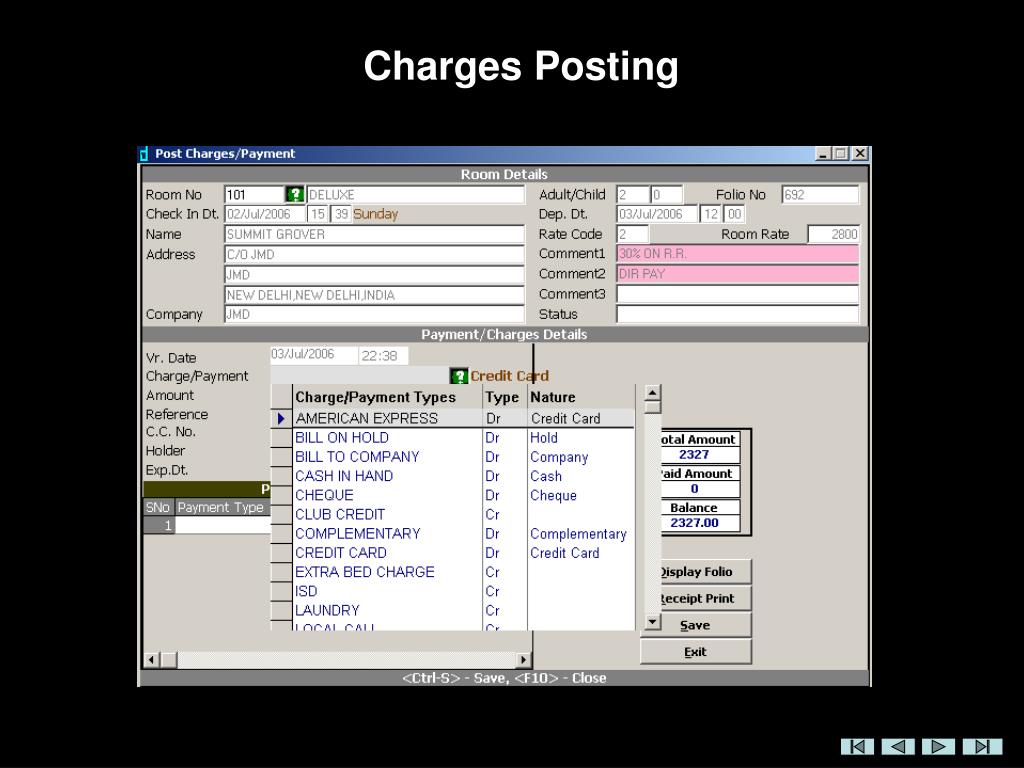
Task: Click the Room Rate field showing 2800
Action: click(x=833, y=234)
